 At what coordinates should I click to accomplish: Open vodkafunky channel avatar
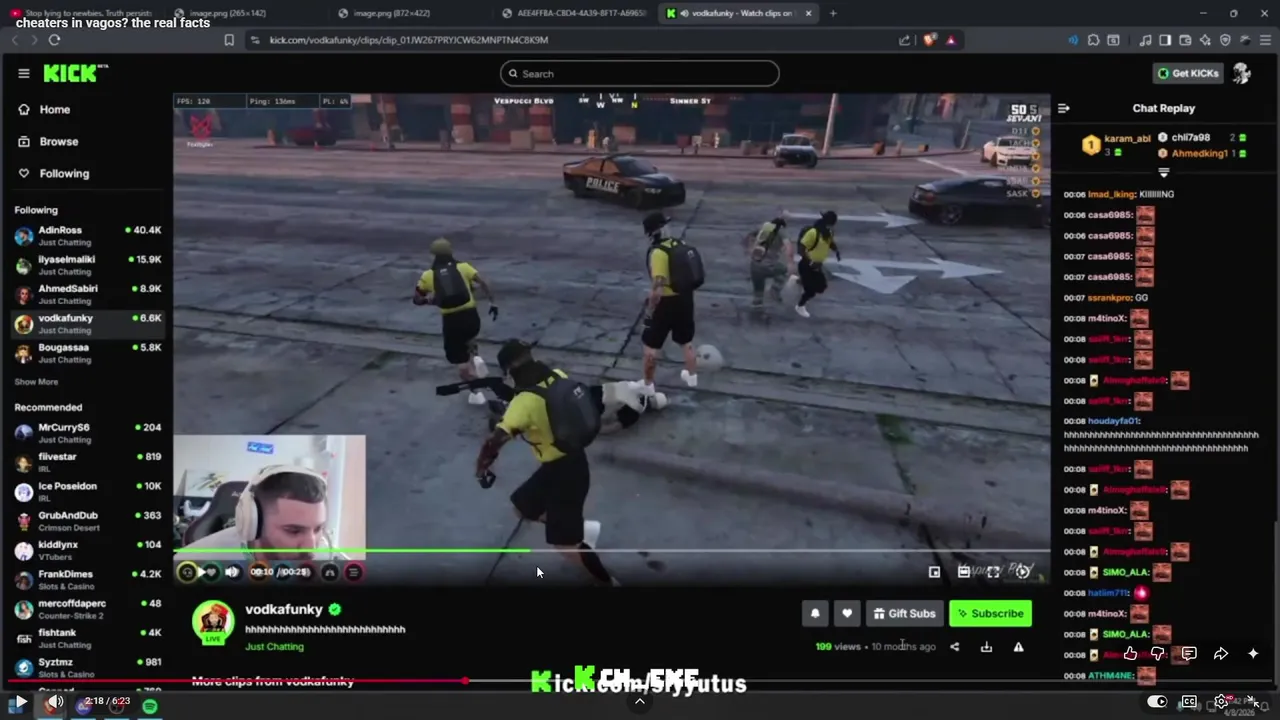click(x=213, y=622)
